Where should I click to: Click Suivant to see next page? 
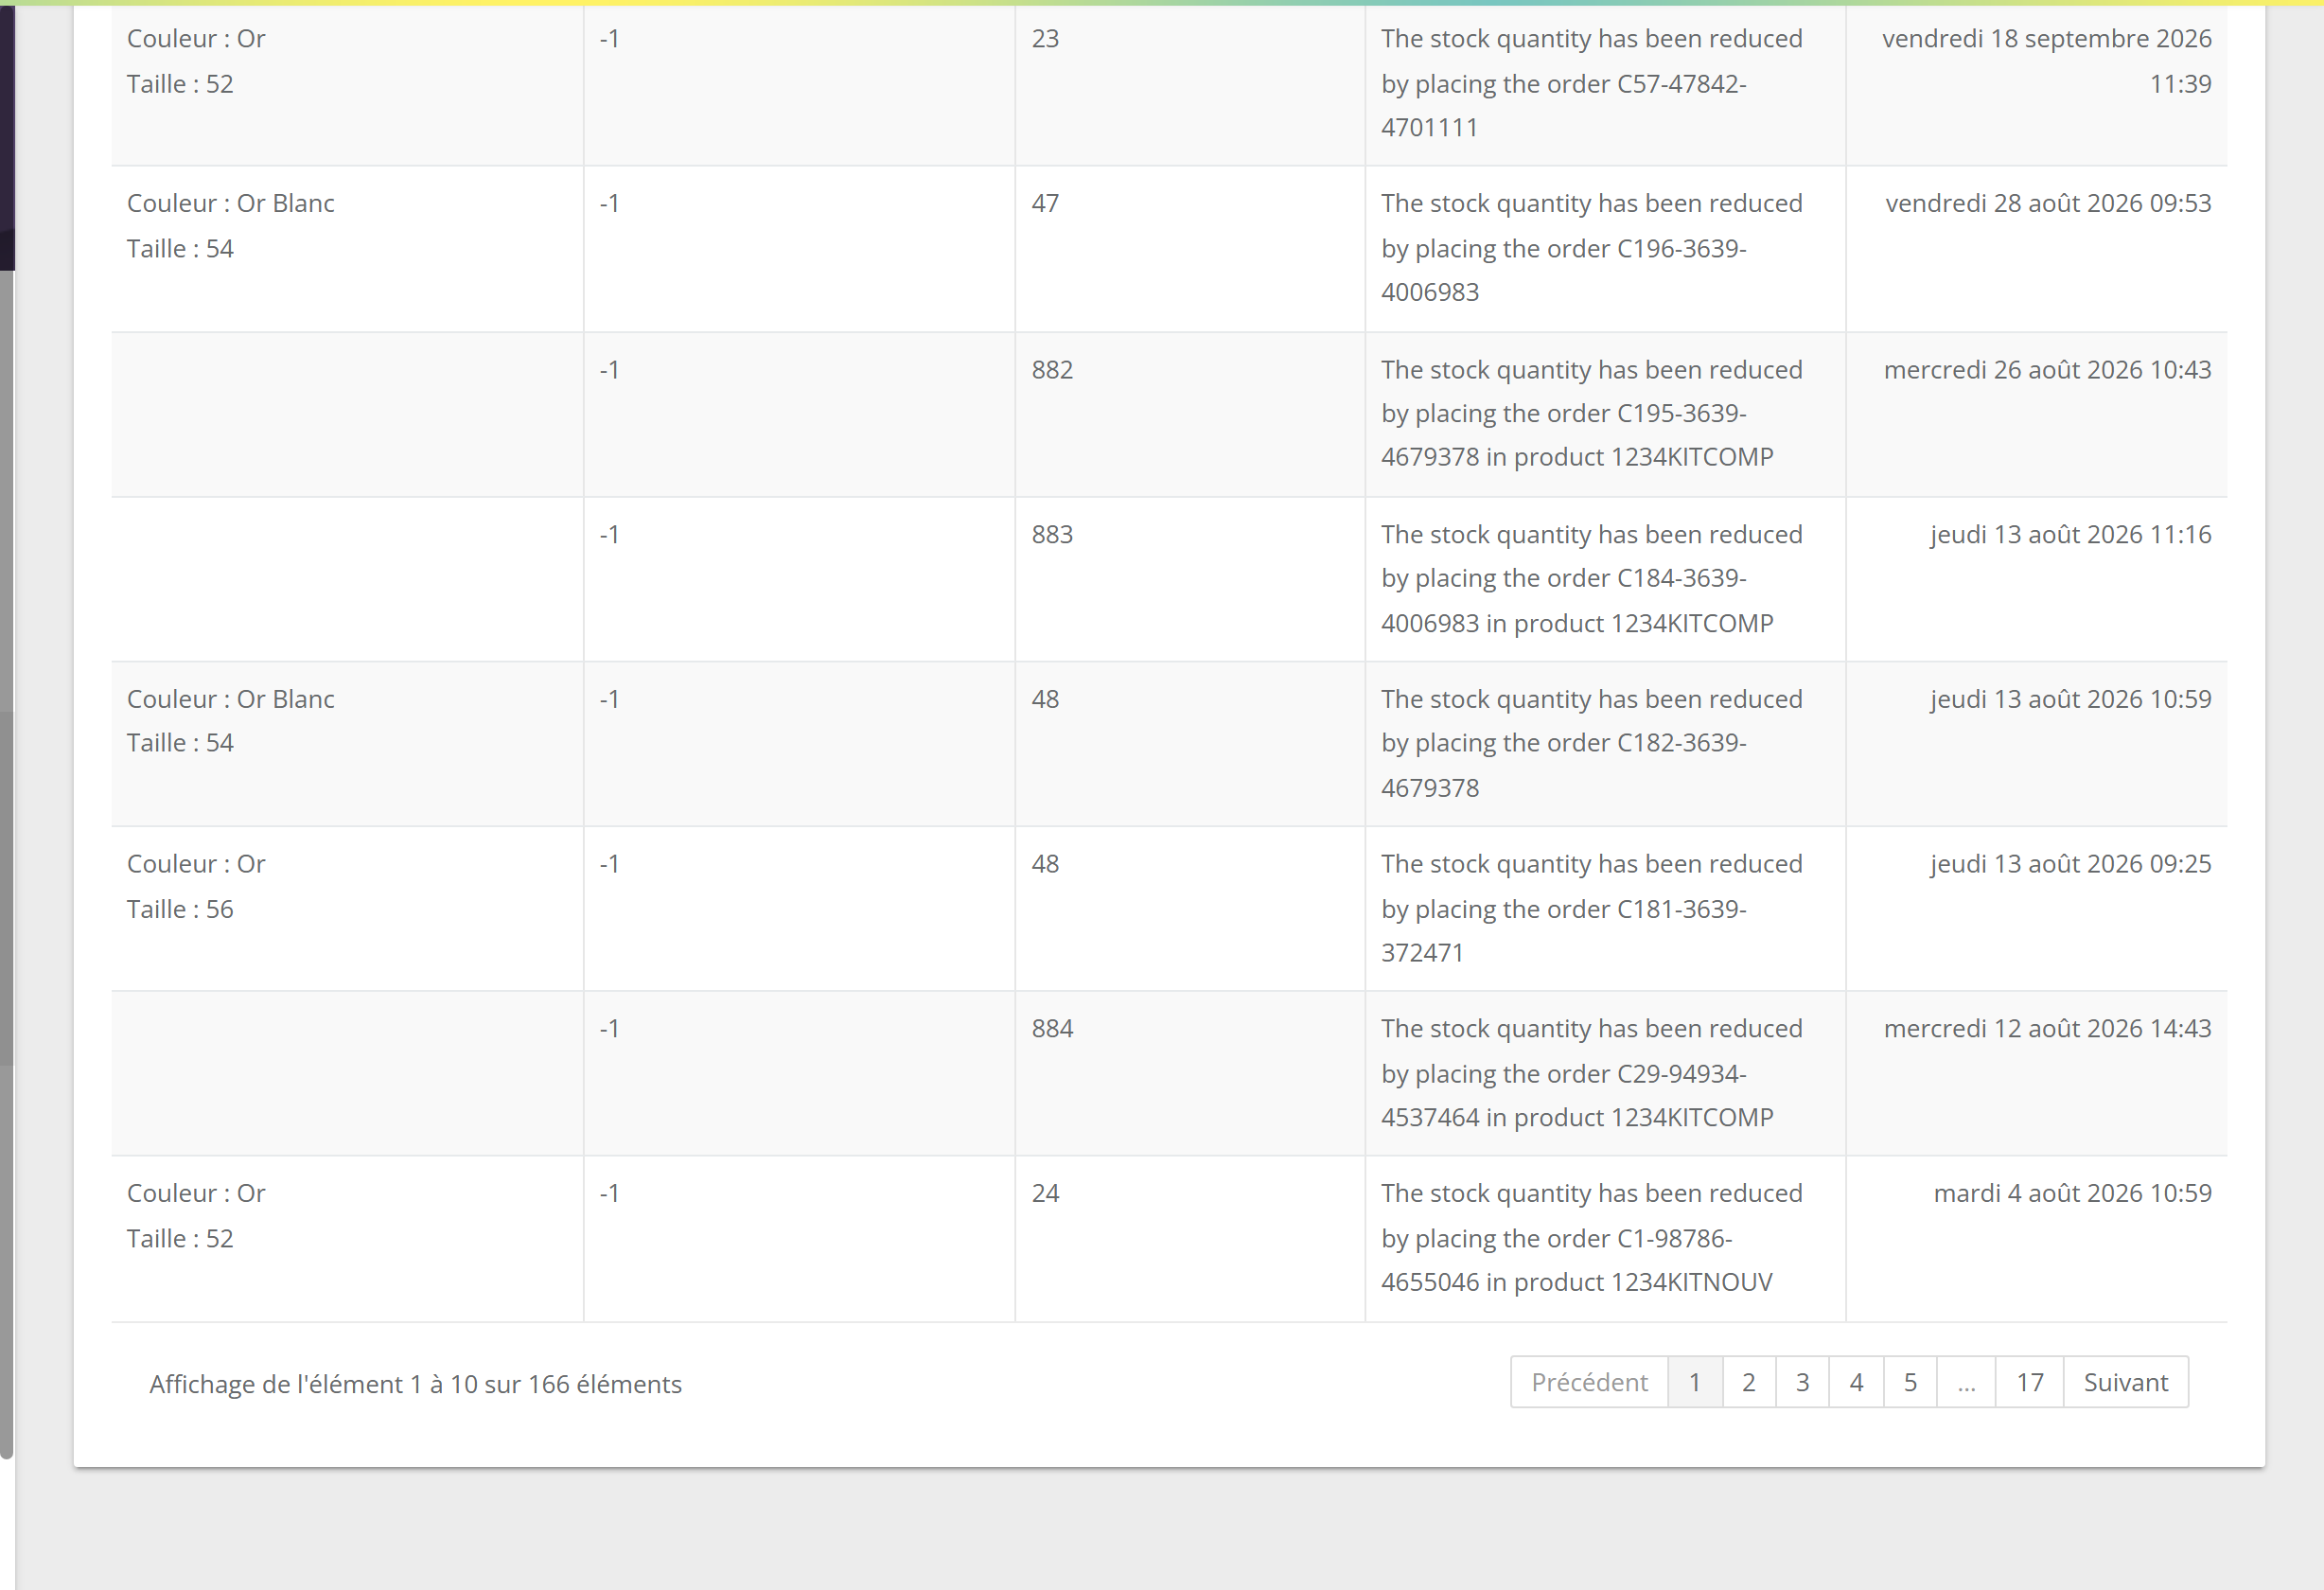[2126, 1382]
